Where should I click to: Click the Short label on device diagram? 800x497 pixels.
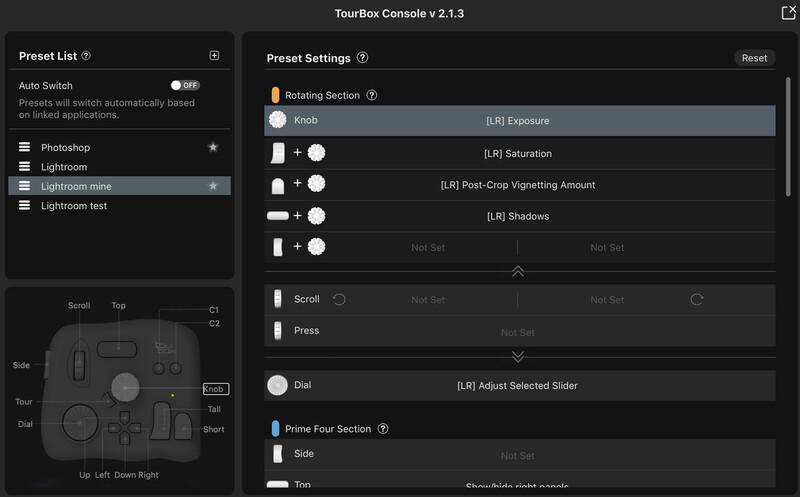pos(214,429)
